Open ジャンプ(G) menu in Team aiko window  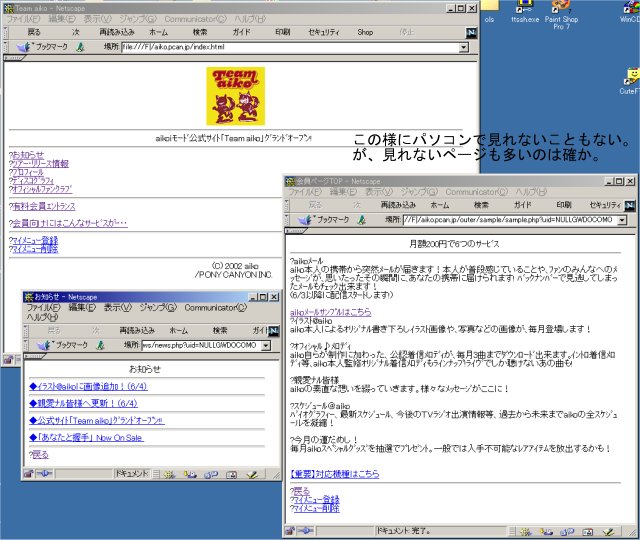[138, 19]
